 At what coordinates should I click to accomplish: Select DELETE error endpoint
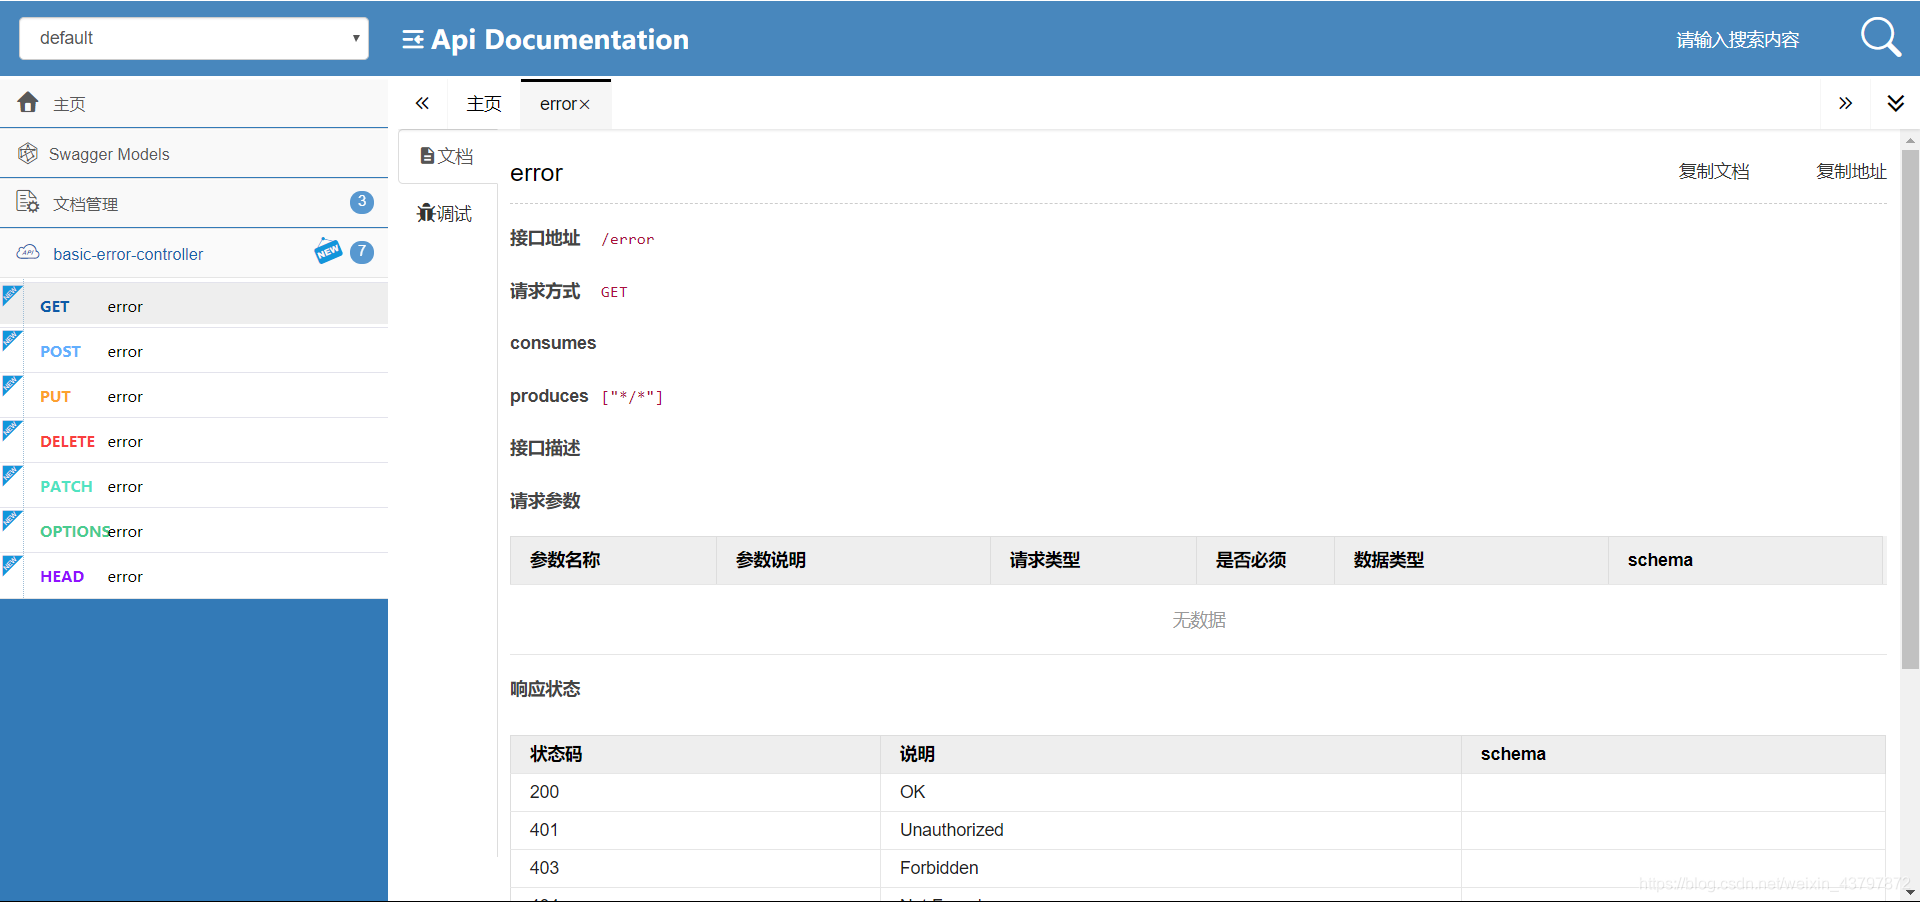click(x=194, y=441)
